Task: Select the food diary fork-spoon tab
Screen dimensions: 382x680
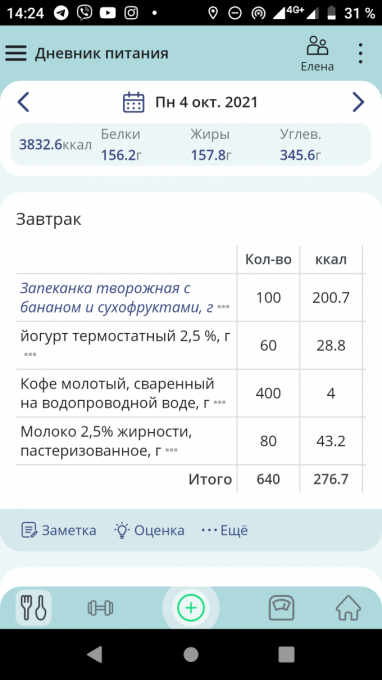Action: (34, 608)
